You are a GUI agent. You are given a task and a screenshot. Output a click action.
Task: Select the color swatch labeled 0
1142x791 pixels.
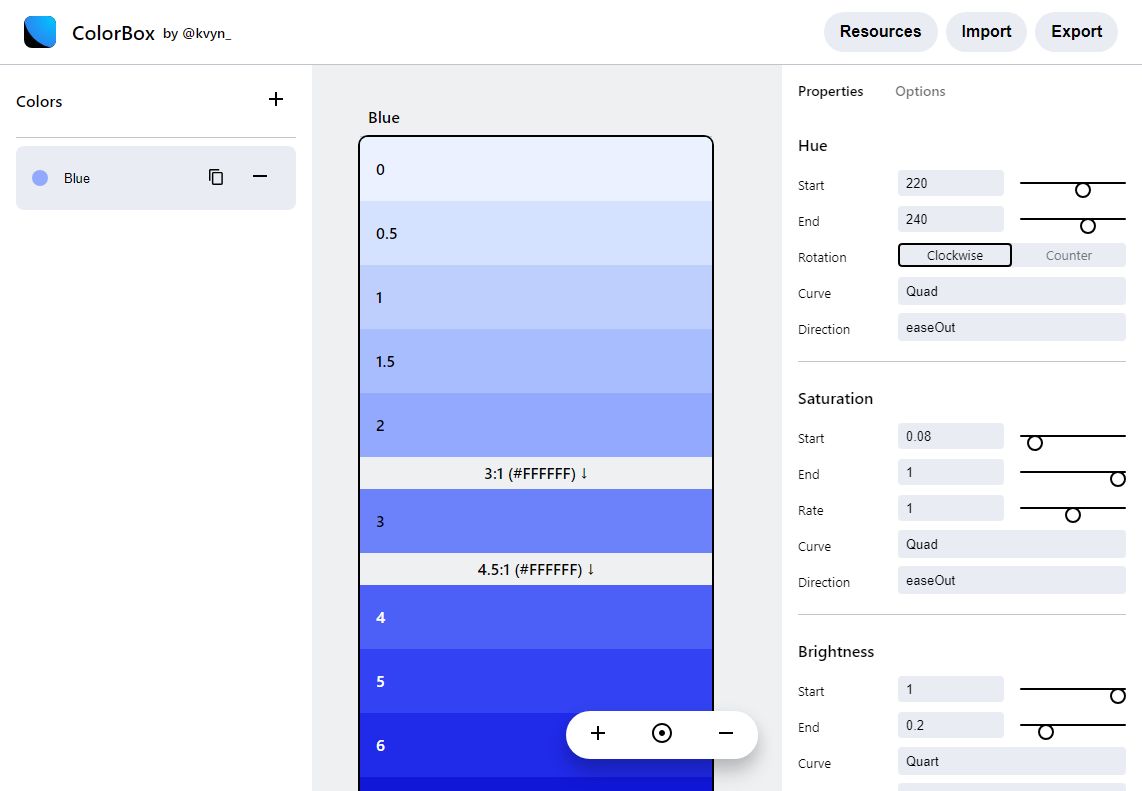click(x=536, y=169)
